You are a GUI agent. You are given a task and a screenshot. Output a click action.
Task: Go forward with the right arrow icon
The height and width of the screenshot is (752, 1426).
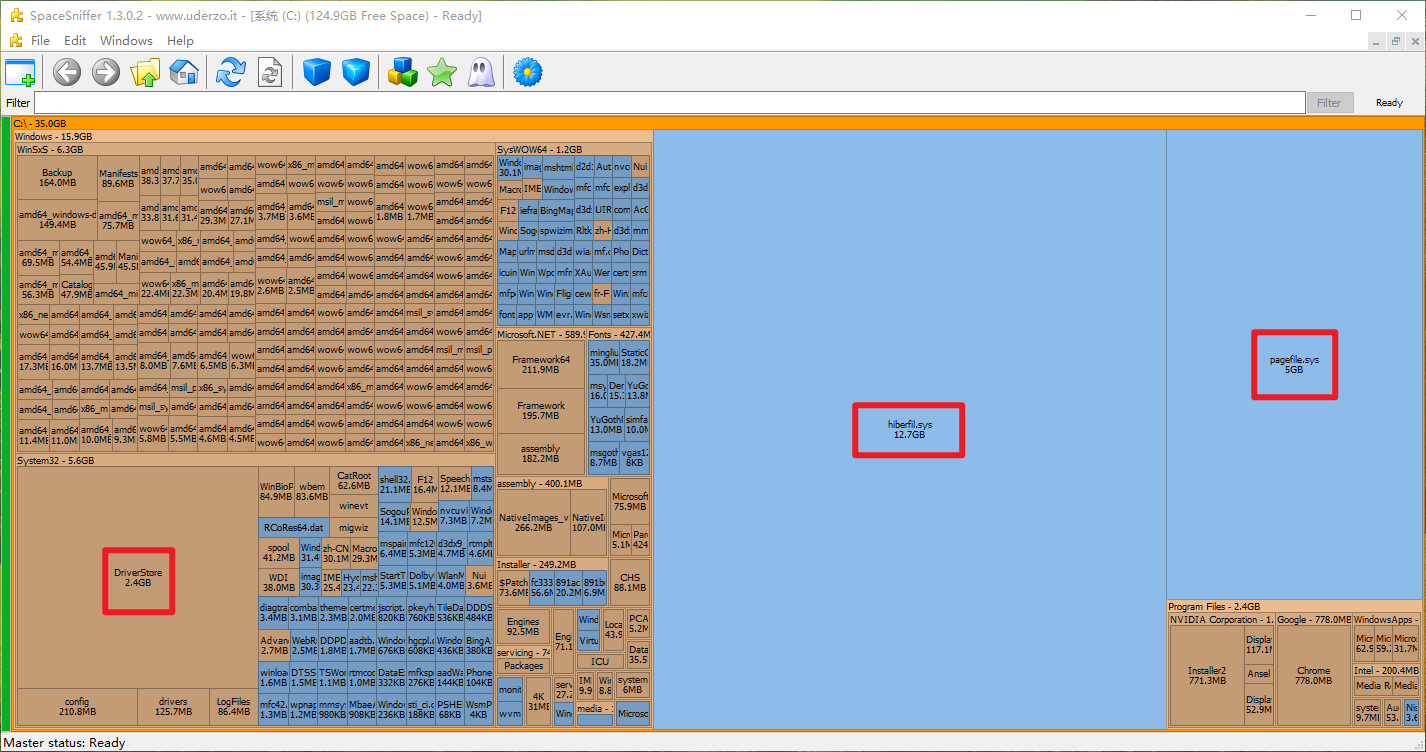point(106,72)
